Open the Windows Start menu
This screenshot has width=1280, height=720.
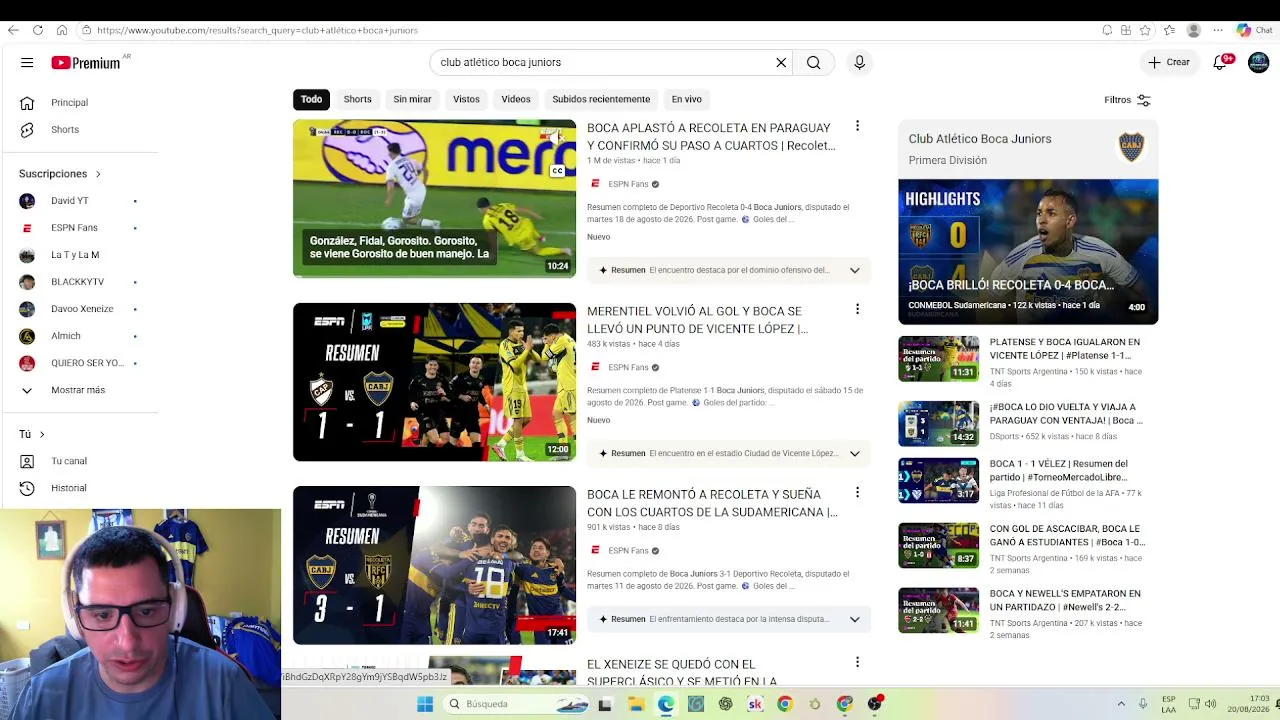tap(425, 704)
